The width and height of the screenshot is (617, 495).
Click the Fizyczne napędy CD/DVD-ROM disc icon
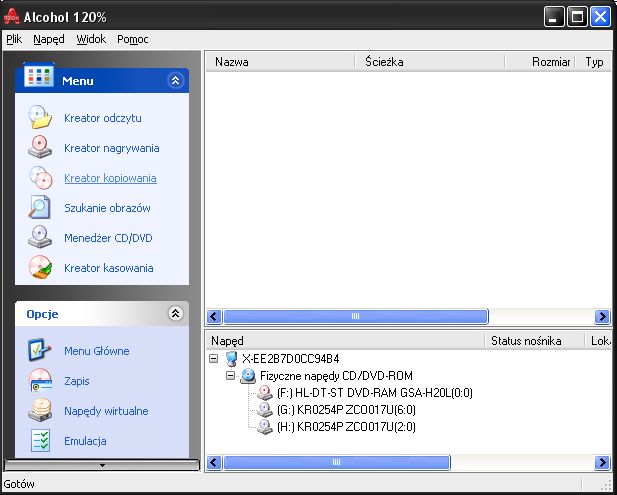click(248, 376)
